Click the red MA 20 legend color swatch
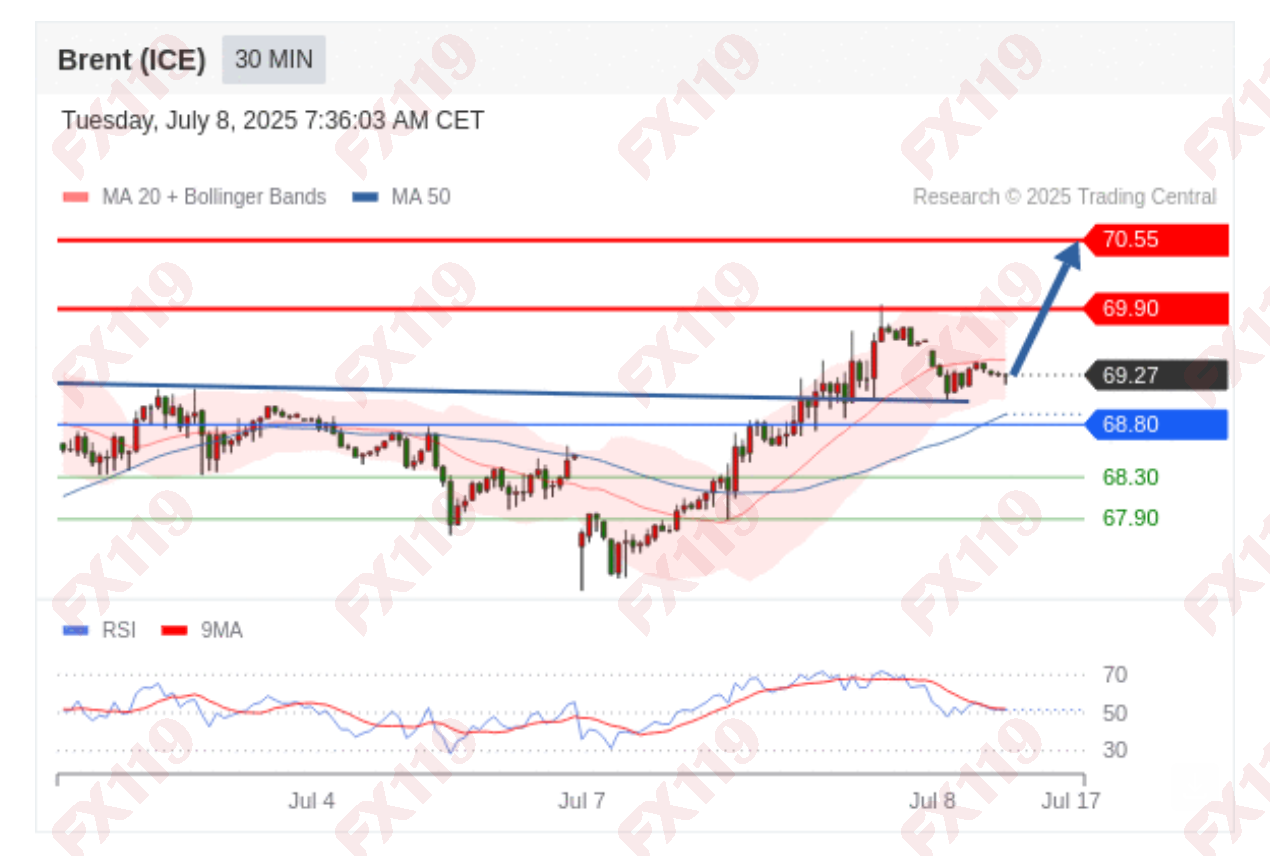 tap(76, 197)
